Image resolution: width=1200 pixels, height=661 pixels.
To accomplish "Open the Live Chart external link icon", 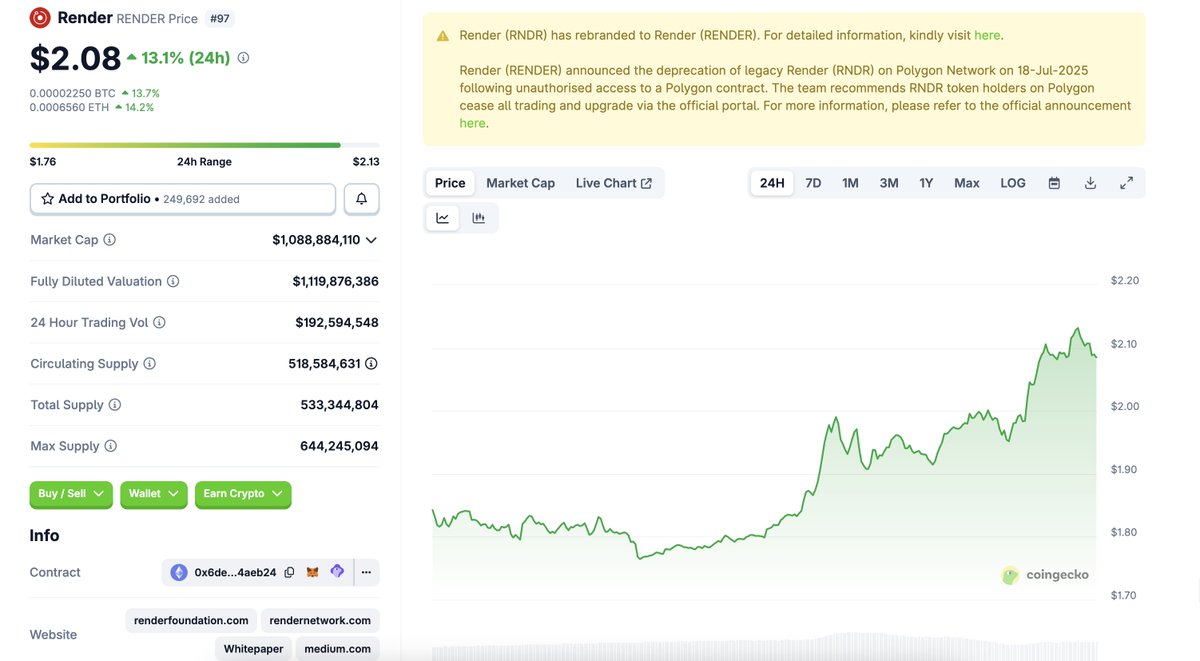I will point(646,182).
